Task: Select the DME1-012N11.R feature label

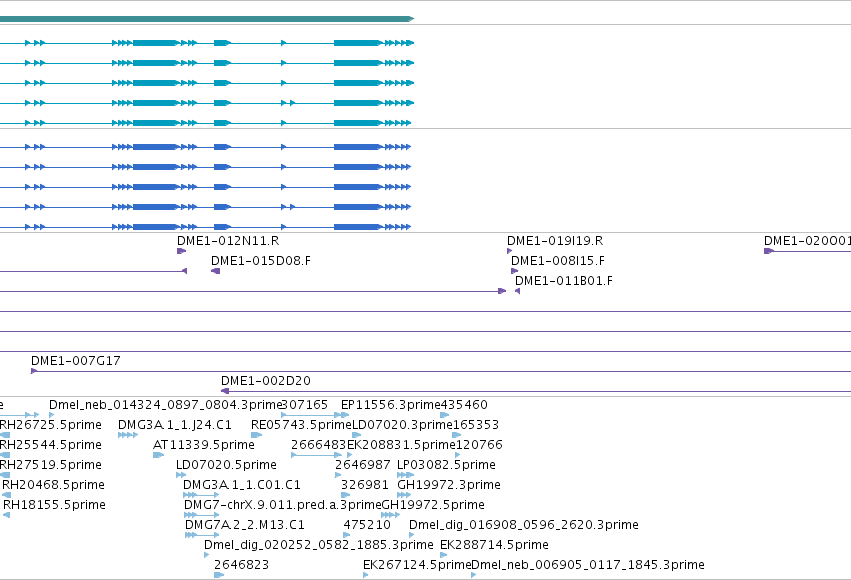Action: point(228,241)
